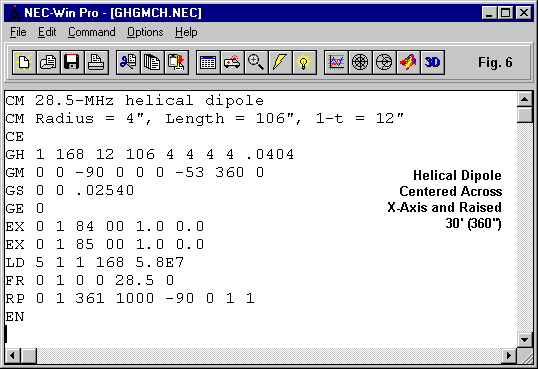Click the horizontal scrollbar right arrow
The height and width of the screenshot is (369, 538).
click(509, 355)
